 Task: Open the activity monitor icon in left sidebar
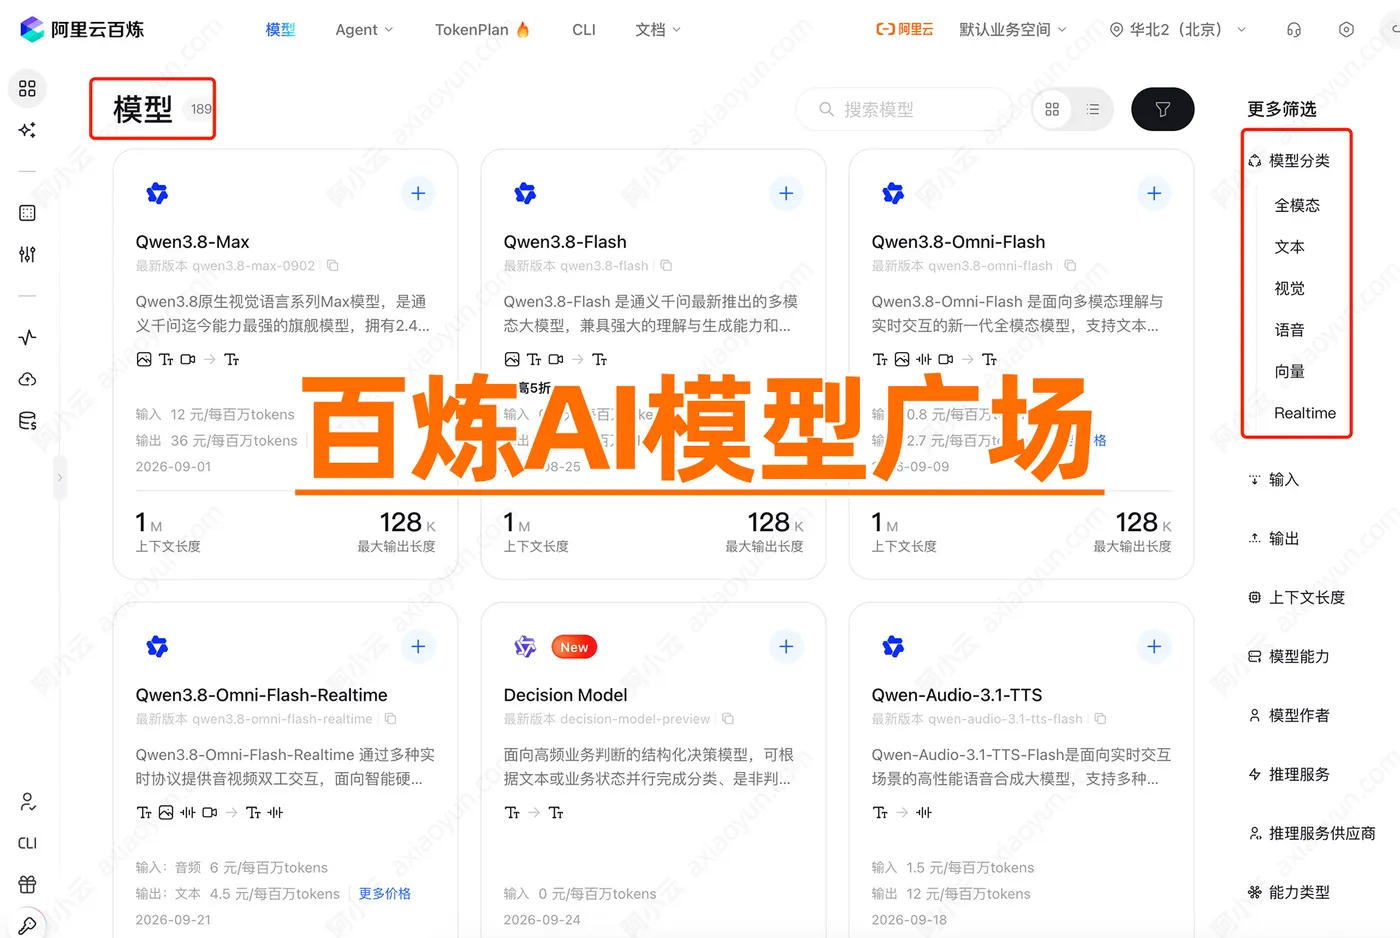tap(27, 337)
